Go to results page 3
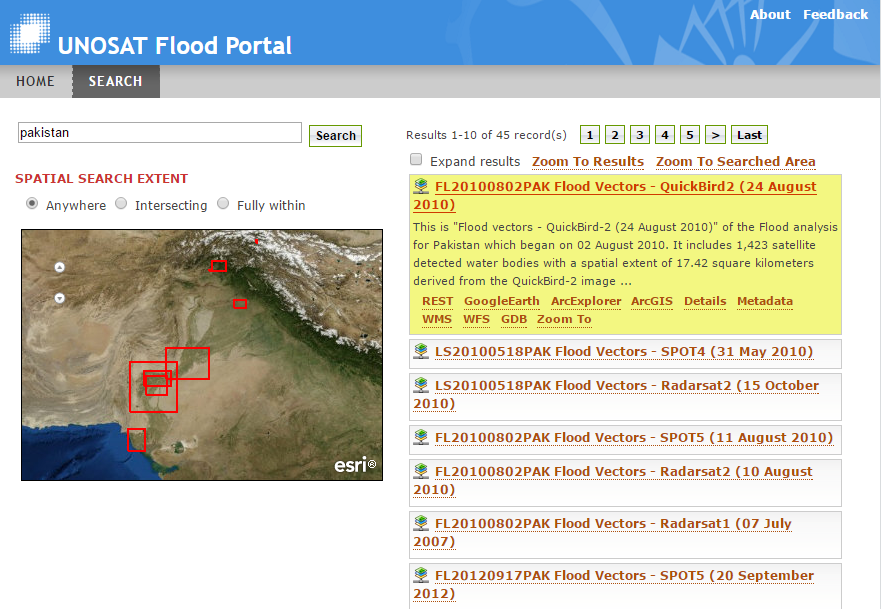The image size is (881, 609). click(640, 135)
